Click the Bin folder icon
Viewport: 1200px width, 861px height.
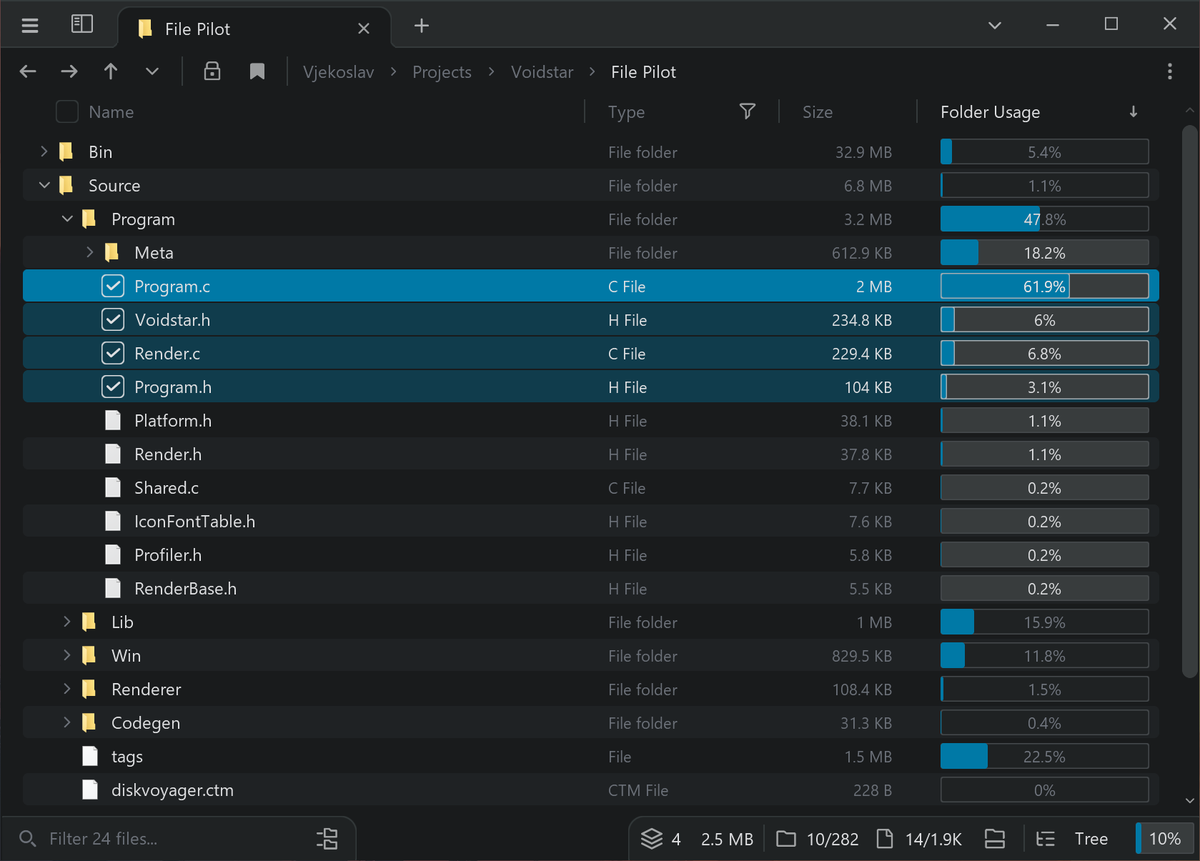pyautogui.click(x=66, y=152)
